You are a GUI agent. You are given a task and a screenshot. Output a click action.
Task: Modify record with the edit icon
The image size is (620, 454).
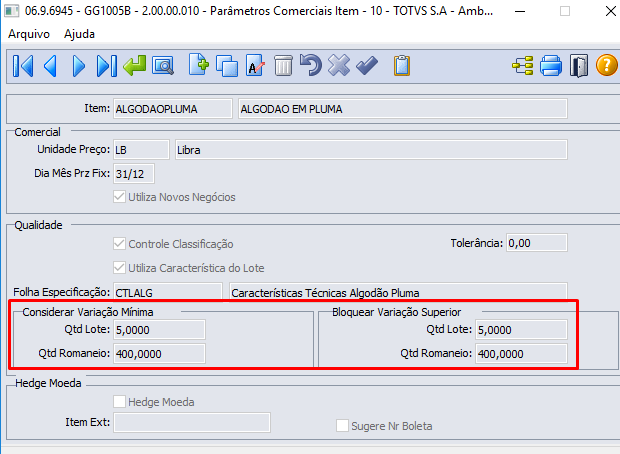pyautogui.click(x=255, y=66)
